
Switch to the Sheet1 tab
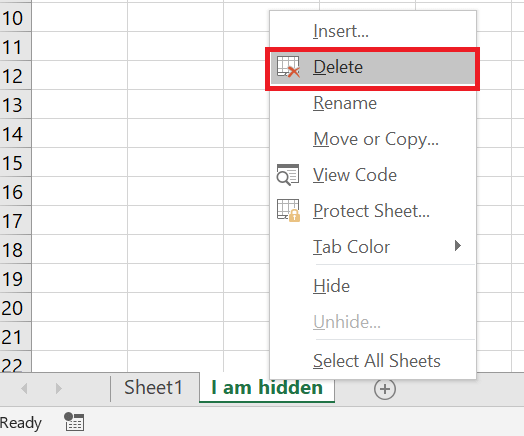coord(153,388)
